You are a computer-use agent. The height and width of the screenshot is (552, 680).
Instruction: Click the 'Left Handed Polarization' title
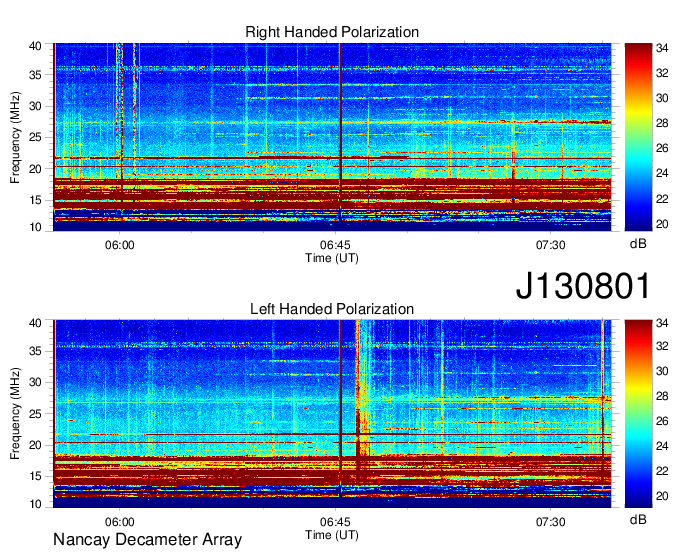coord(332,309)
